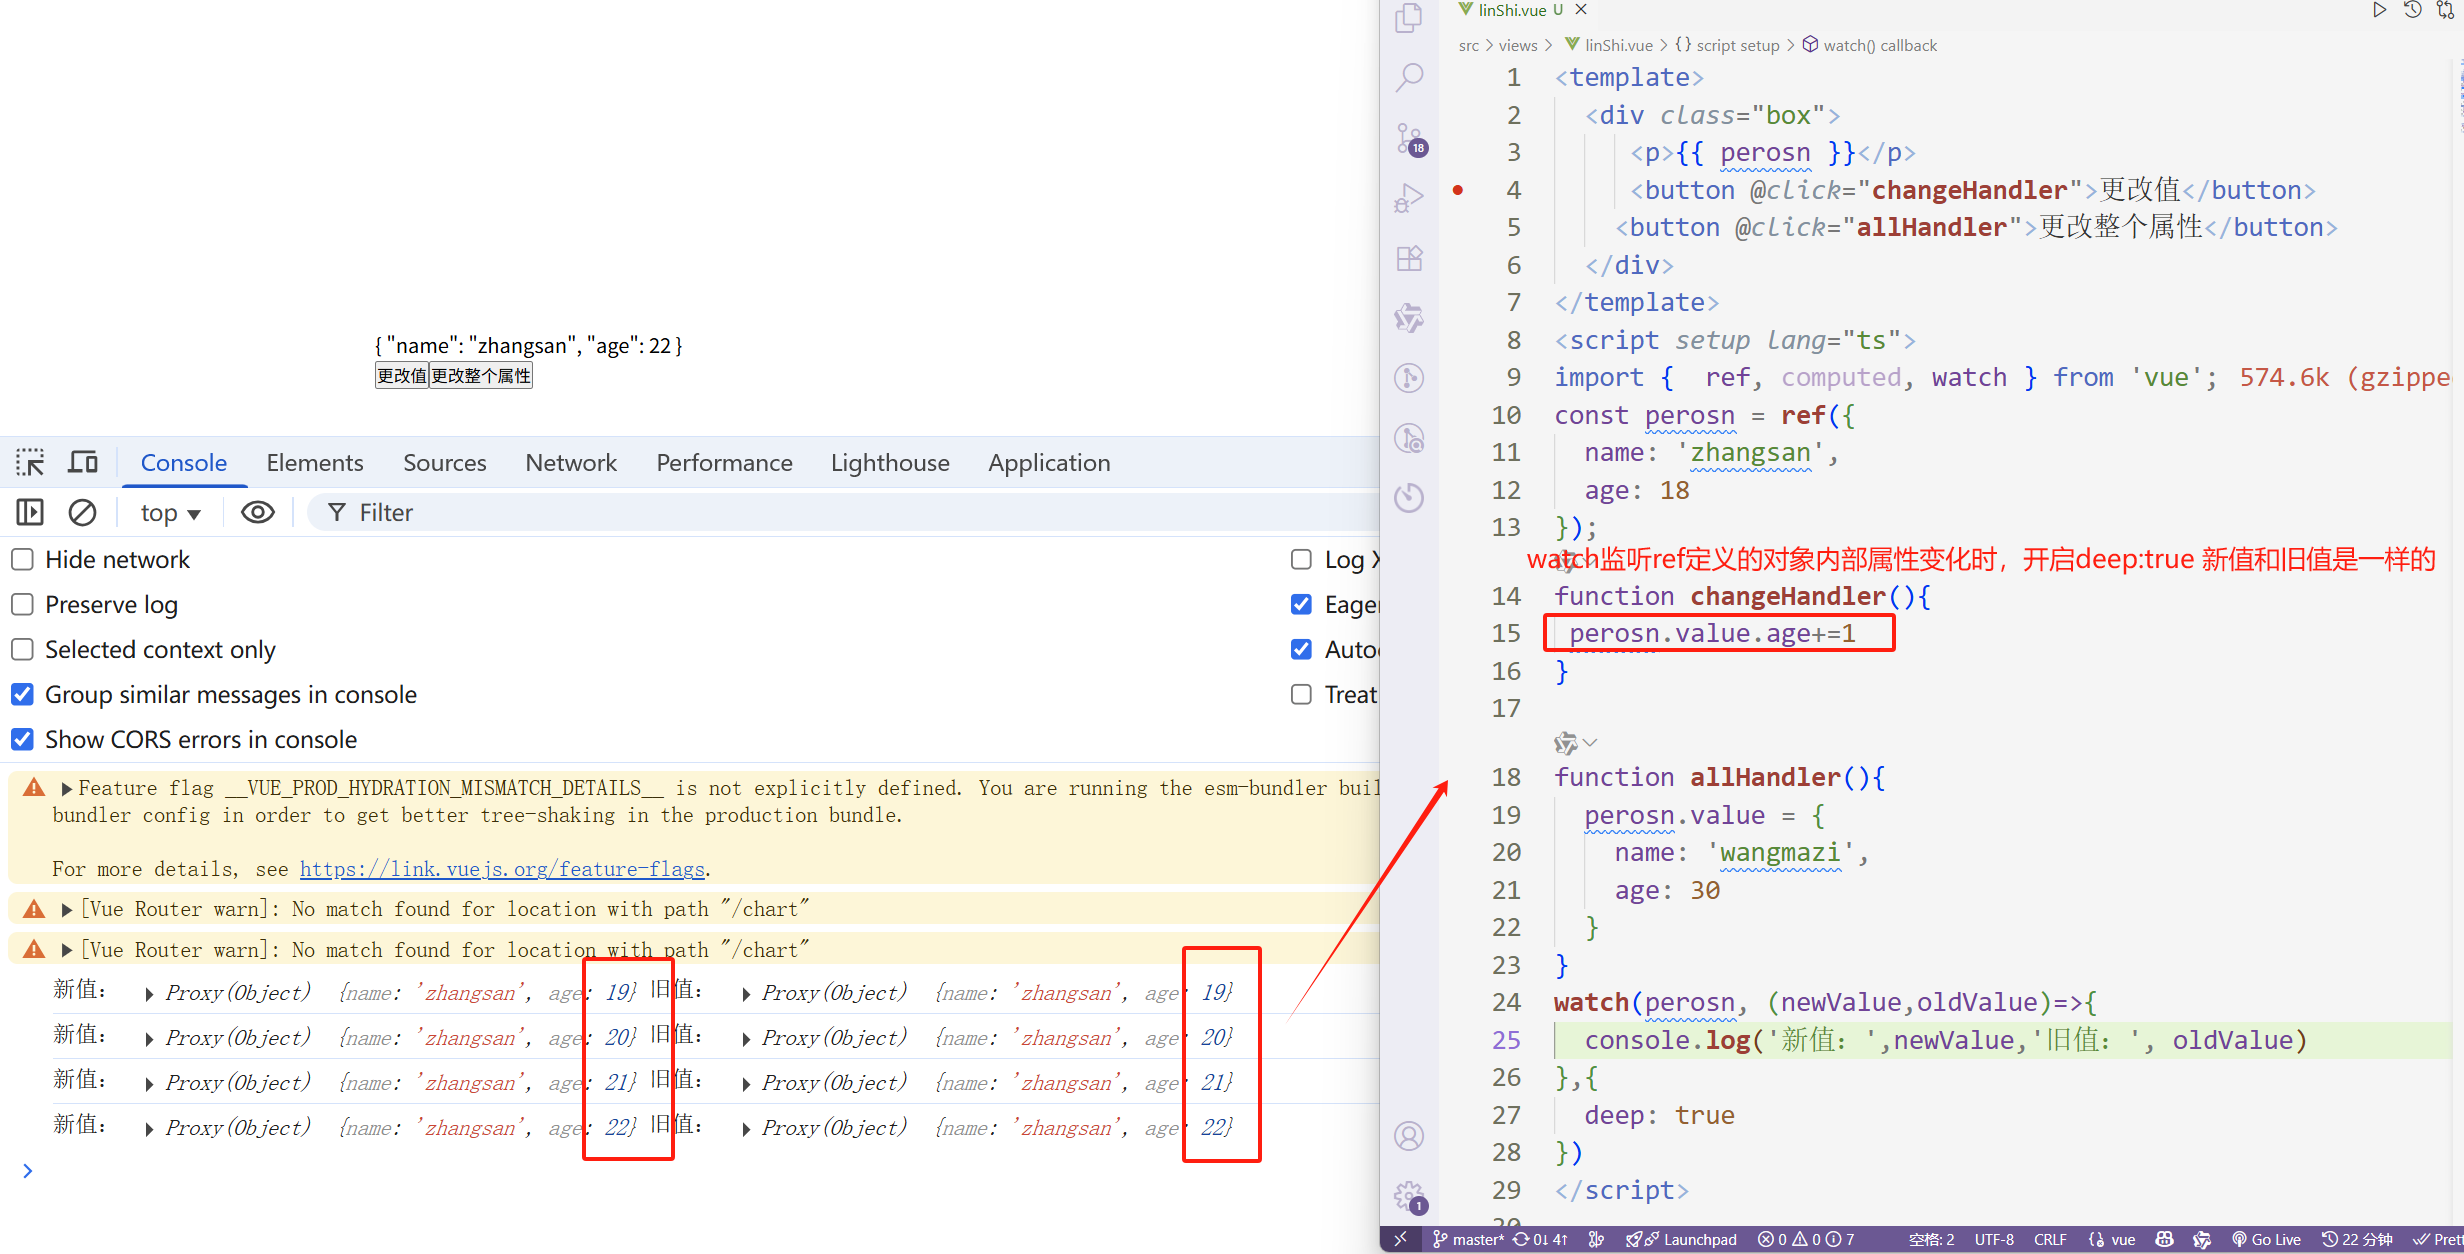
Task: Toggle the device toolbar icon
Action: (83, 462)
